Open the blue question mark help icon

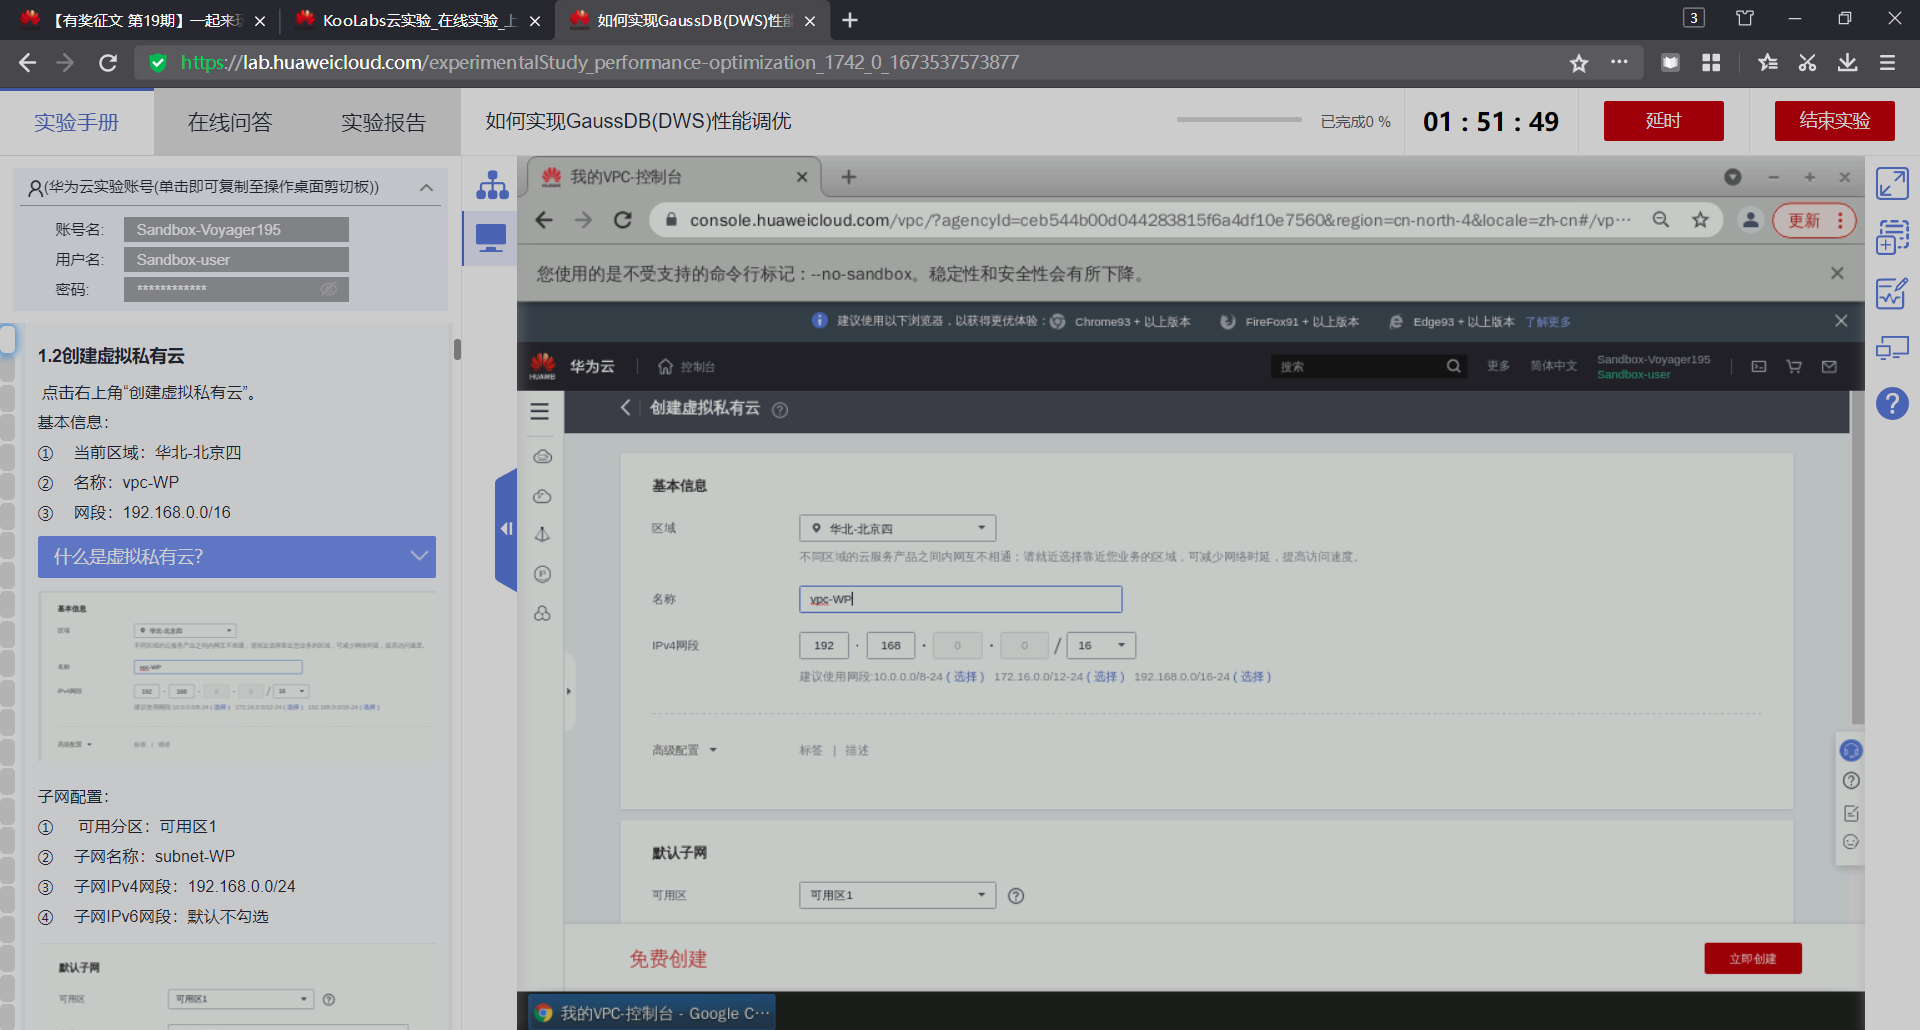(1892, 404)
